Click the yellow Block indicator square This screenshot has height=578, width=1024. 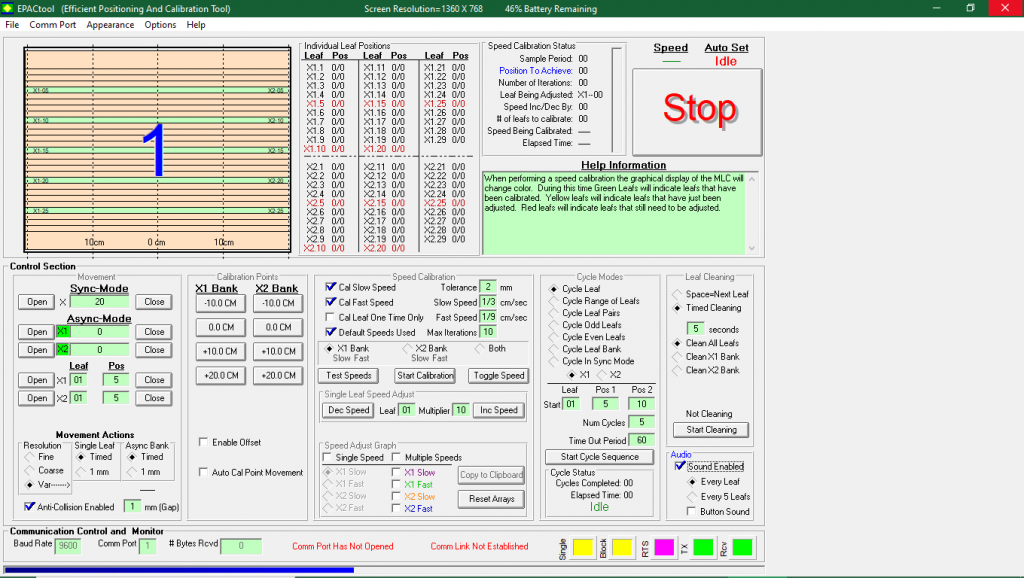coord(621,547)
